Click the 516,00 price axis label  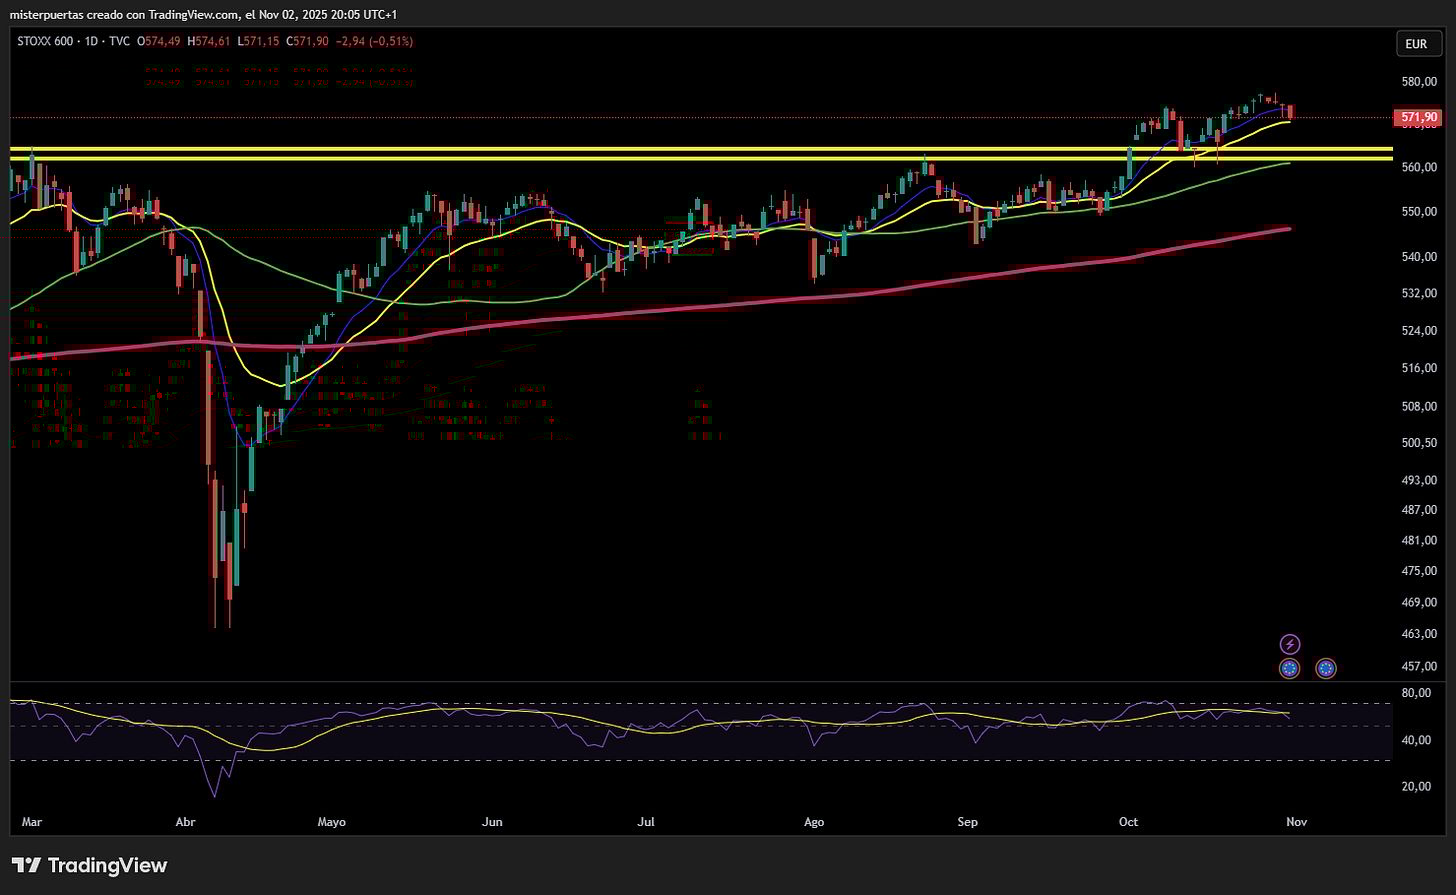(x=1419, y=368)
